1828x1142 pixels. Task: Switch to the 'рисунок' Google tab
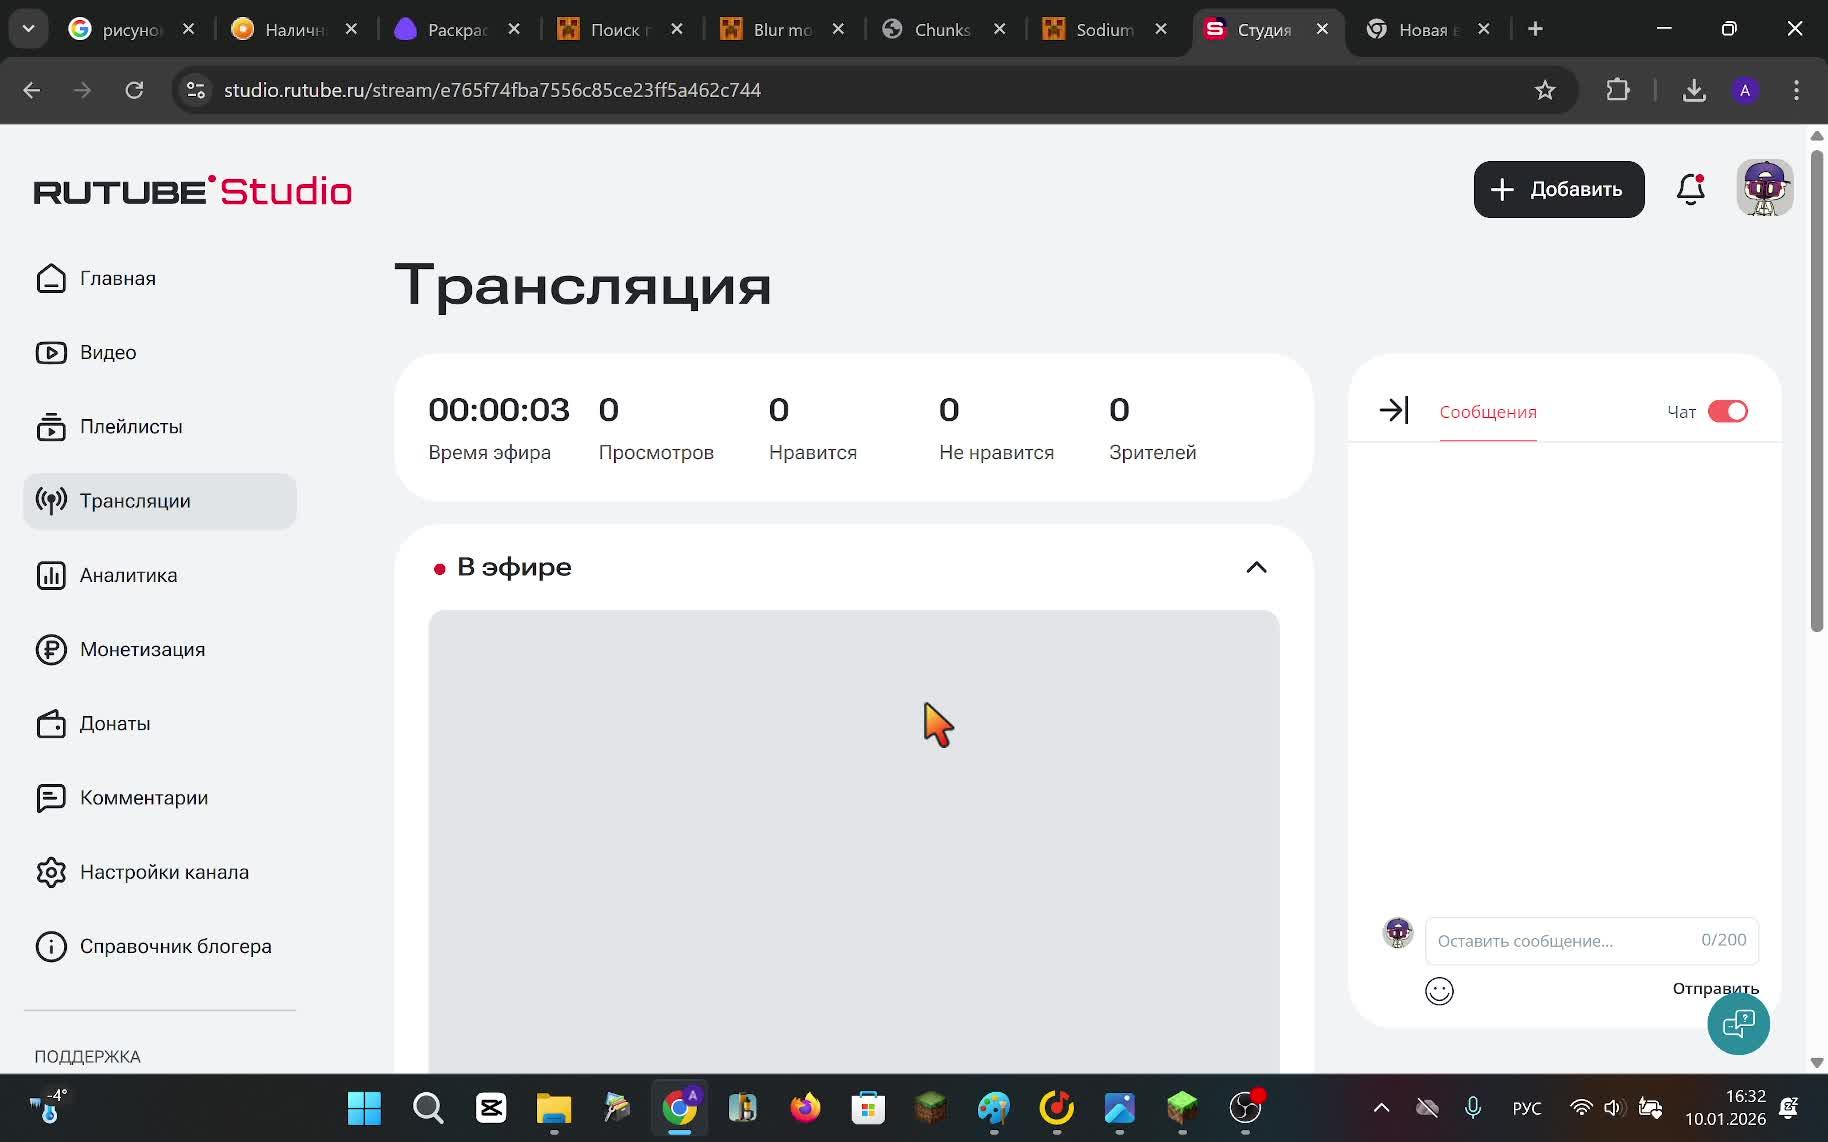(129, 29)
